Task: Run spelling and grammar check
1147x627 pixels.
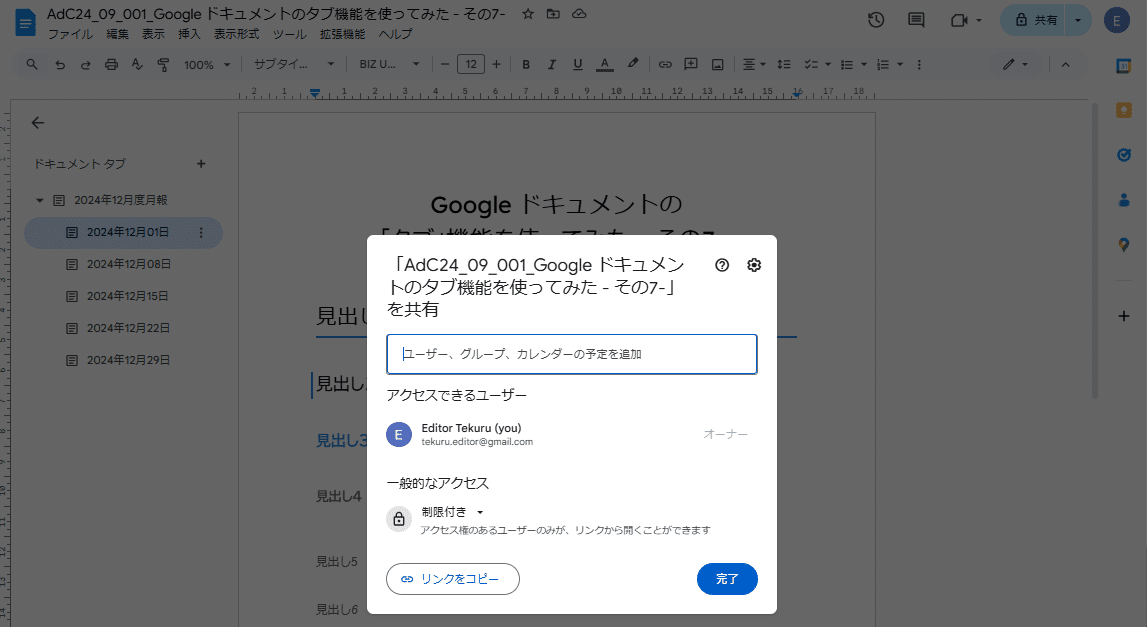Action: [x=137, y=64]
